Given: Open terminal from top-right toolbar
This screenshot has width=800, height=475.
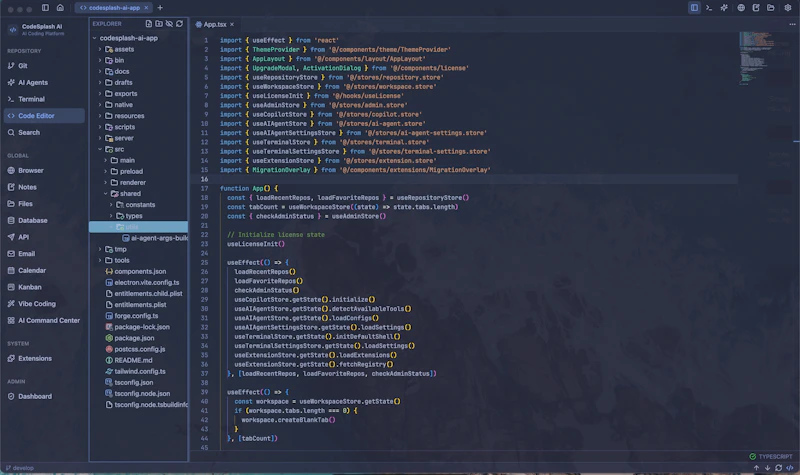Looking at the screenshot, I should (709, 8).
